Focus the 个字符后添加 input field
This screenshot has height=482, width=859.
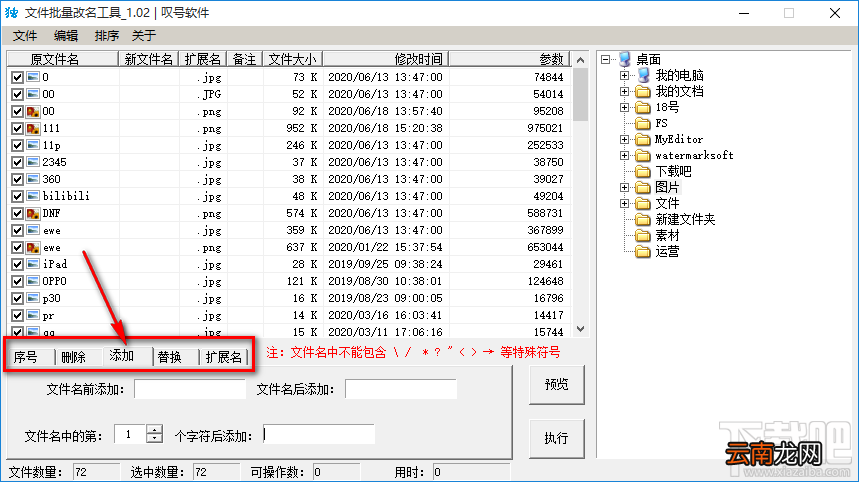point(319,434)
